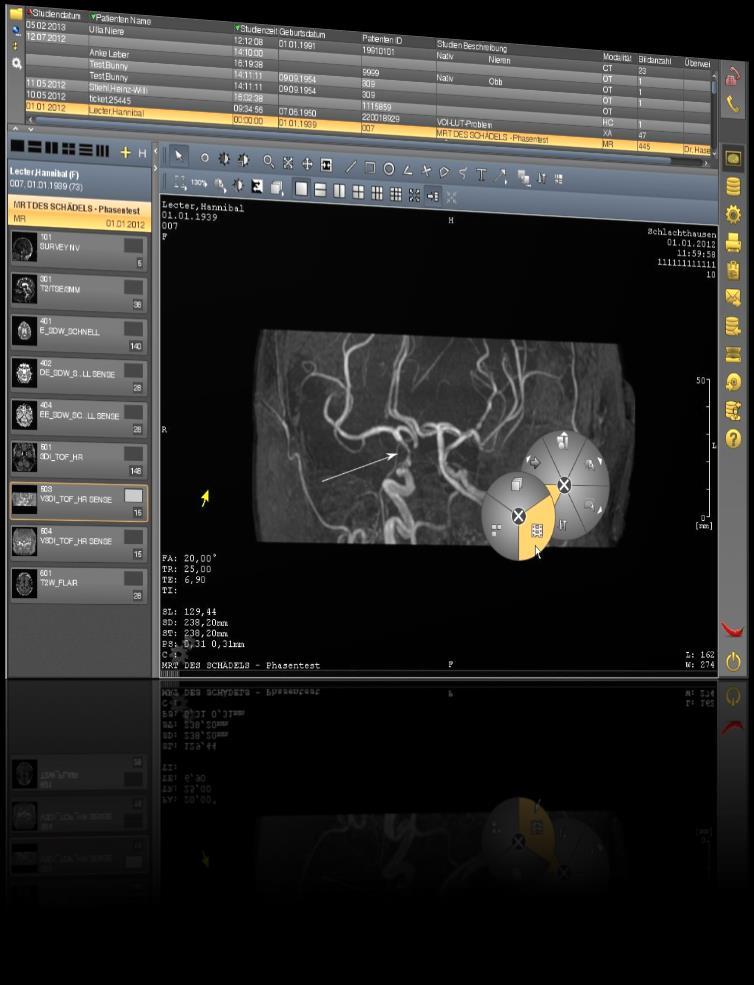Select the straight line measurement tool
Viewport: 754px width, 985px height.
(x=351, y=166)
